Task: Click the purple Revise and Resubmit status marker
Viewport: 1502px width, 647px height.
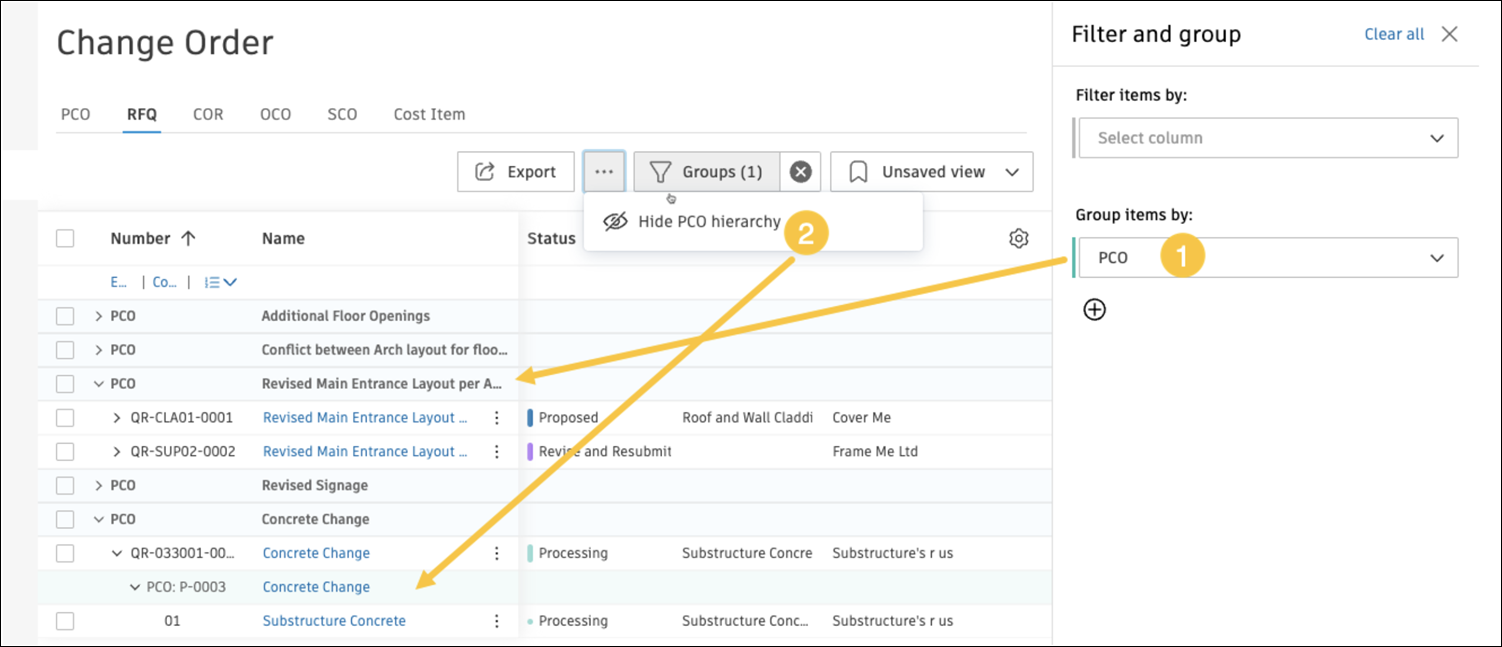Action: click(x=531, y=452)
